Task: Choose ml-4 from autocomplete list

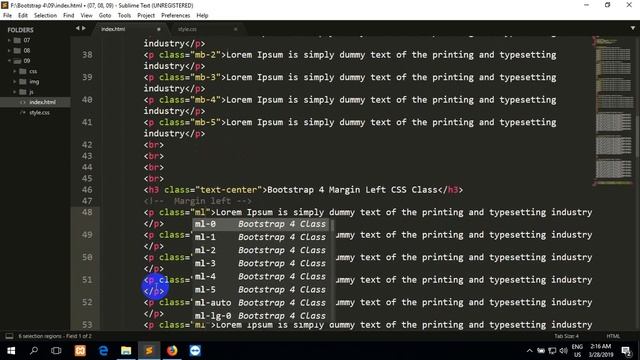Action: point(261,276)
